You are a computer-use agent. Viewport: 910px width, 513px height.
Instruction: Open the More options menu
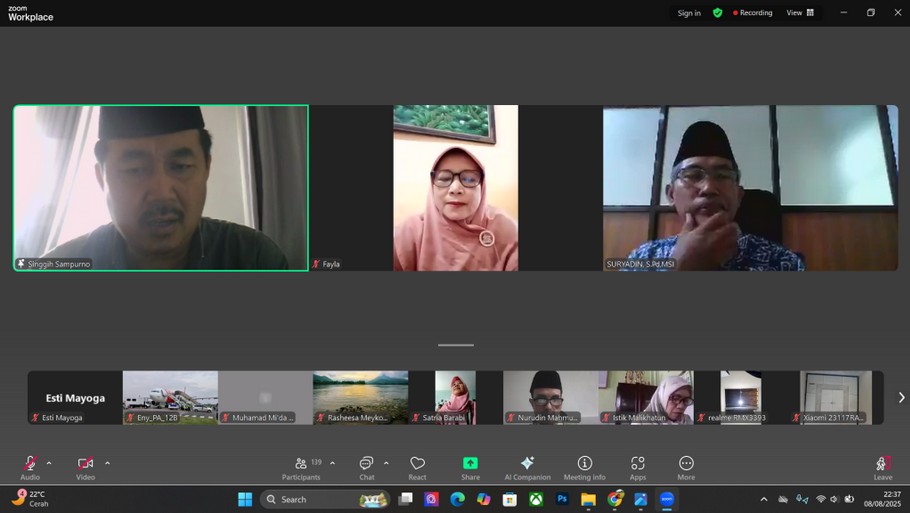[686, 467]
